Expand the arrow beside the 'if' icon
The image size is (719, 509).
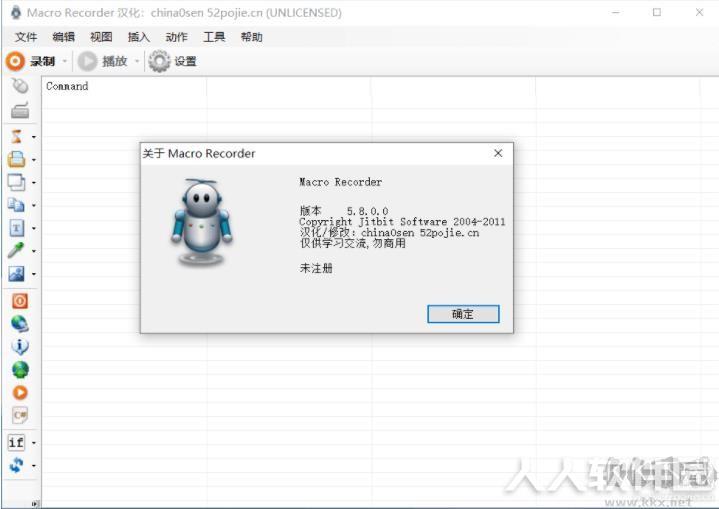click(34, 443)
